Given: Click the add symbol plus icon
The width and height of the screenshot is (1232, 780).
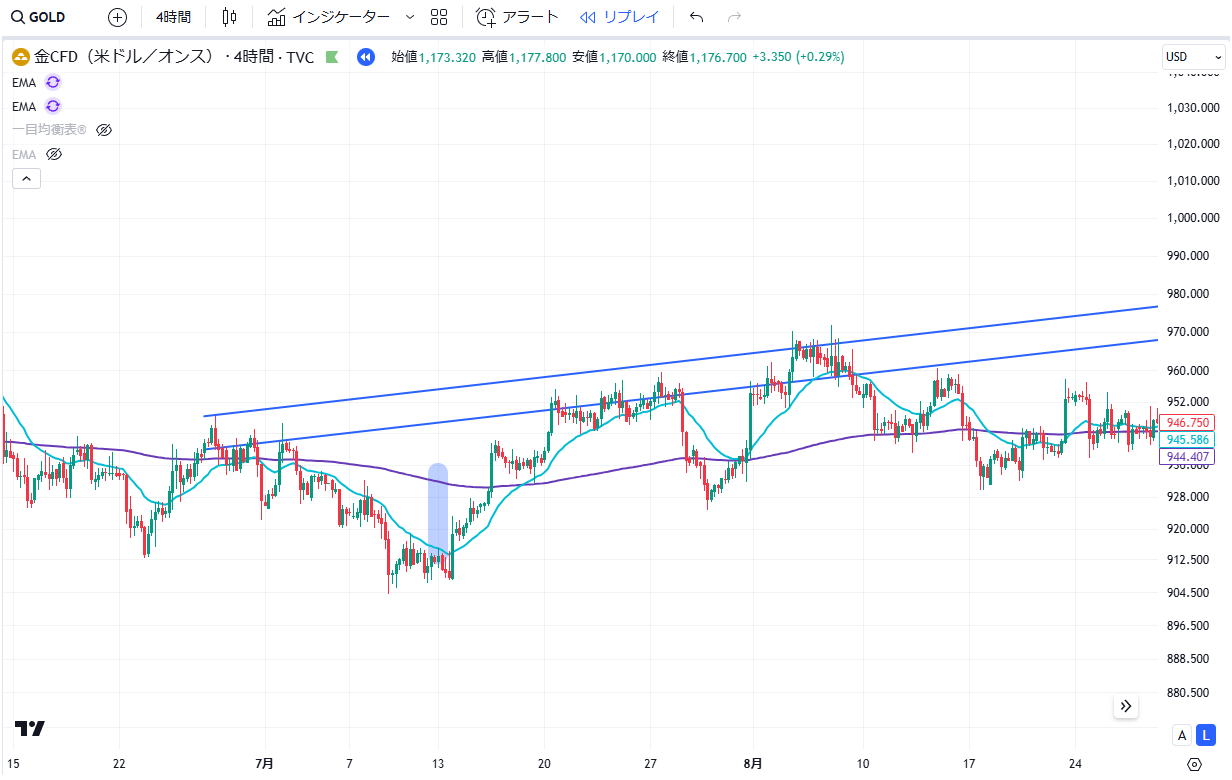Looking at the screenshot, I should tap(117, 17).
